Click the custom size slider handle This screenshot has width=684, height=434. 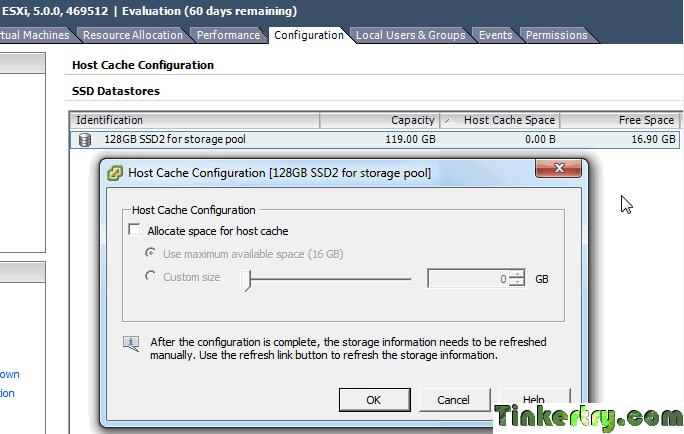[x=246, y=280]
